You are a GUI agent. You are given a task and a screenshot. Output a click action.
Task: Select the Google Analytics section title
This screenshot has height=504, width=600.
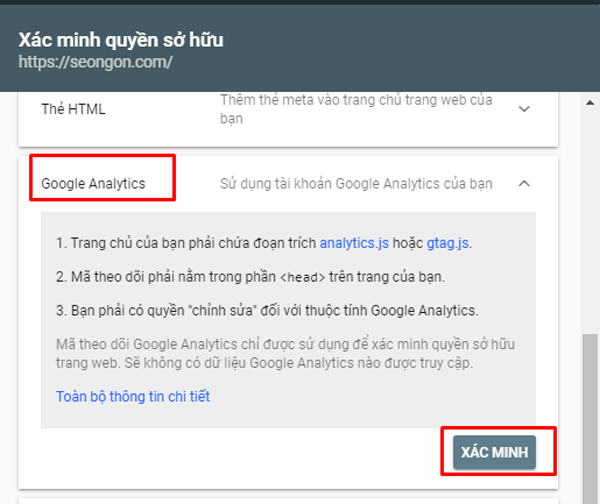tap(93, 184)
